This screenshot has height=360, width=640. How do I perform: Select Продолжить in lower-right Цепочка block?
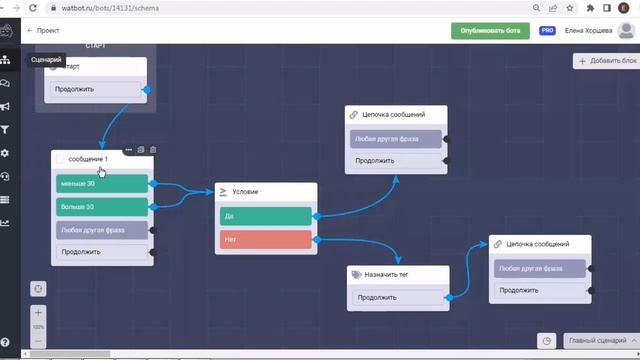[x=540, y=291]
